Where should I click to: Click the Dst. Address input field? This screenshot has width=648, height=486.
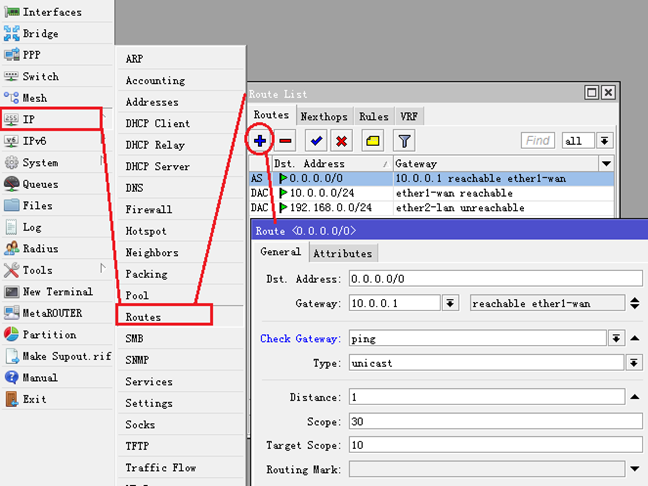(496, 279)
